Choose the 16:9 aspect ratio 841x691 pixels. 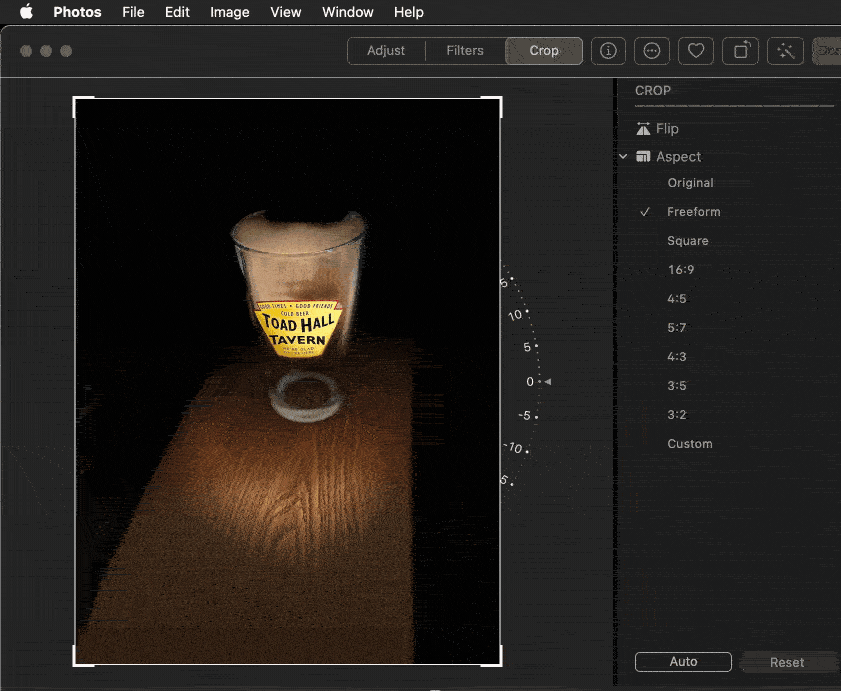click(x=681, y=270)
